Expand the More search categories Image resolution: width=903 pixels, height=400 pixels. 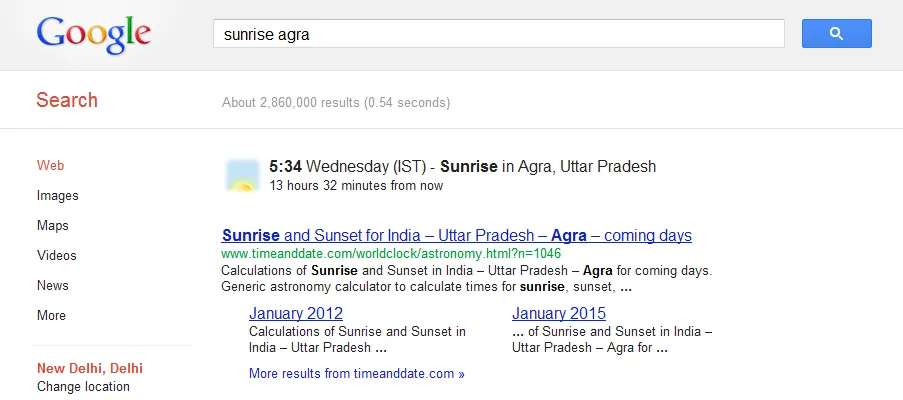51,316
